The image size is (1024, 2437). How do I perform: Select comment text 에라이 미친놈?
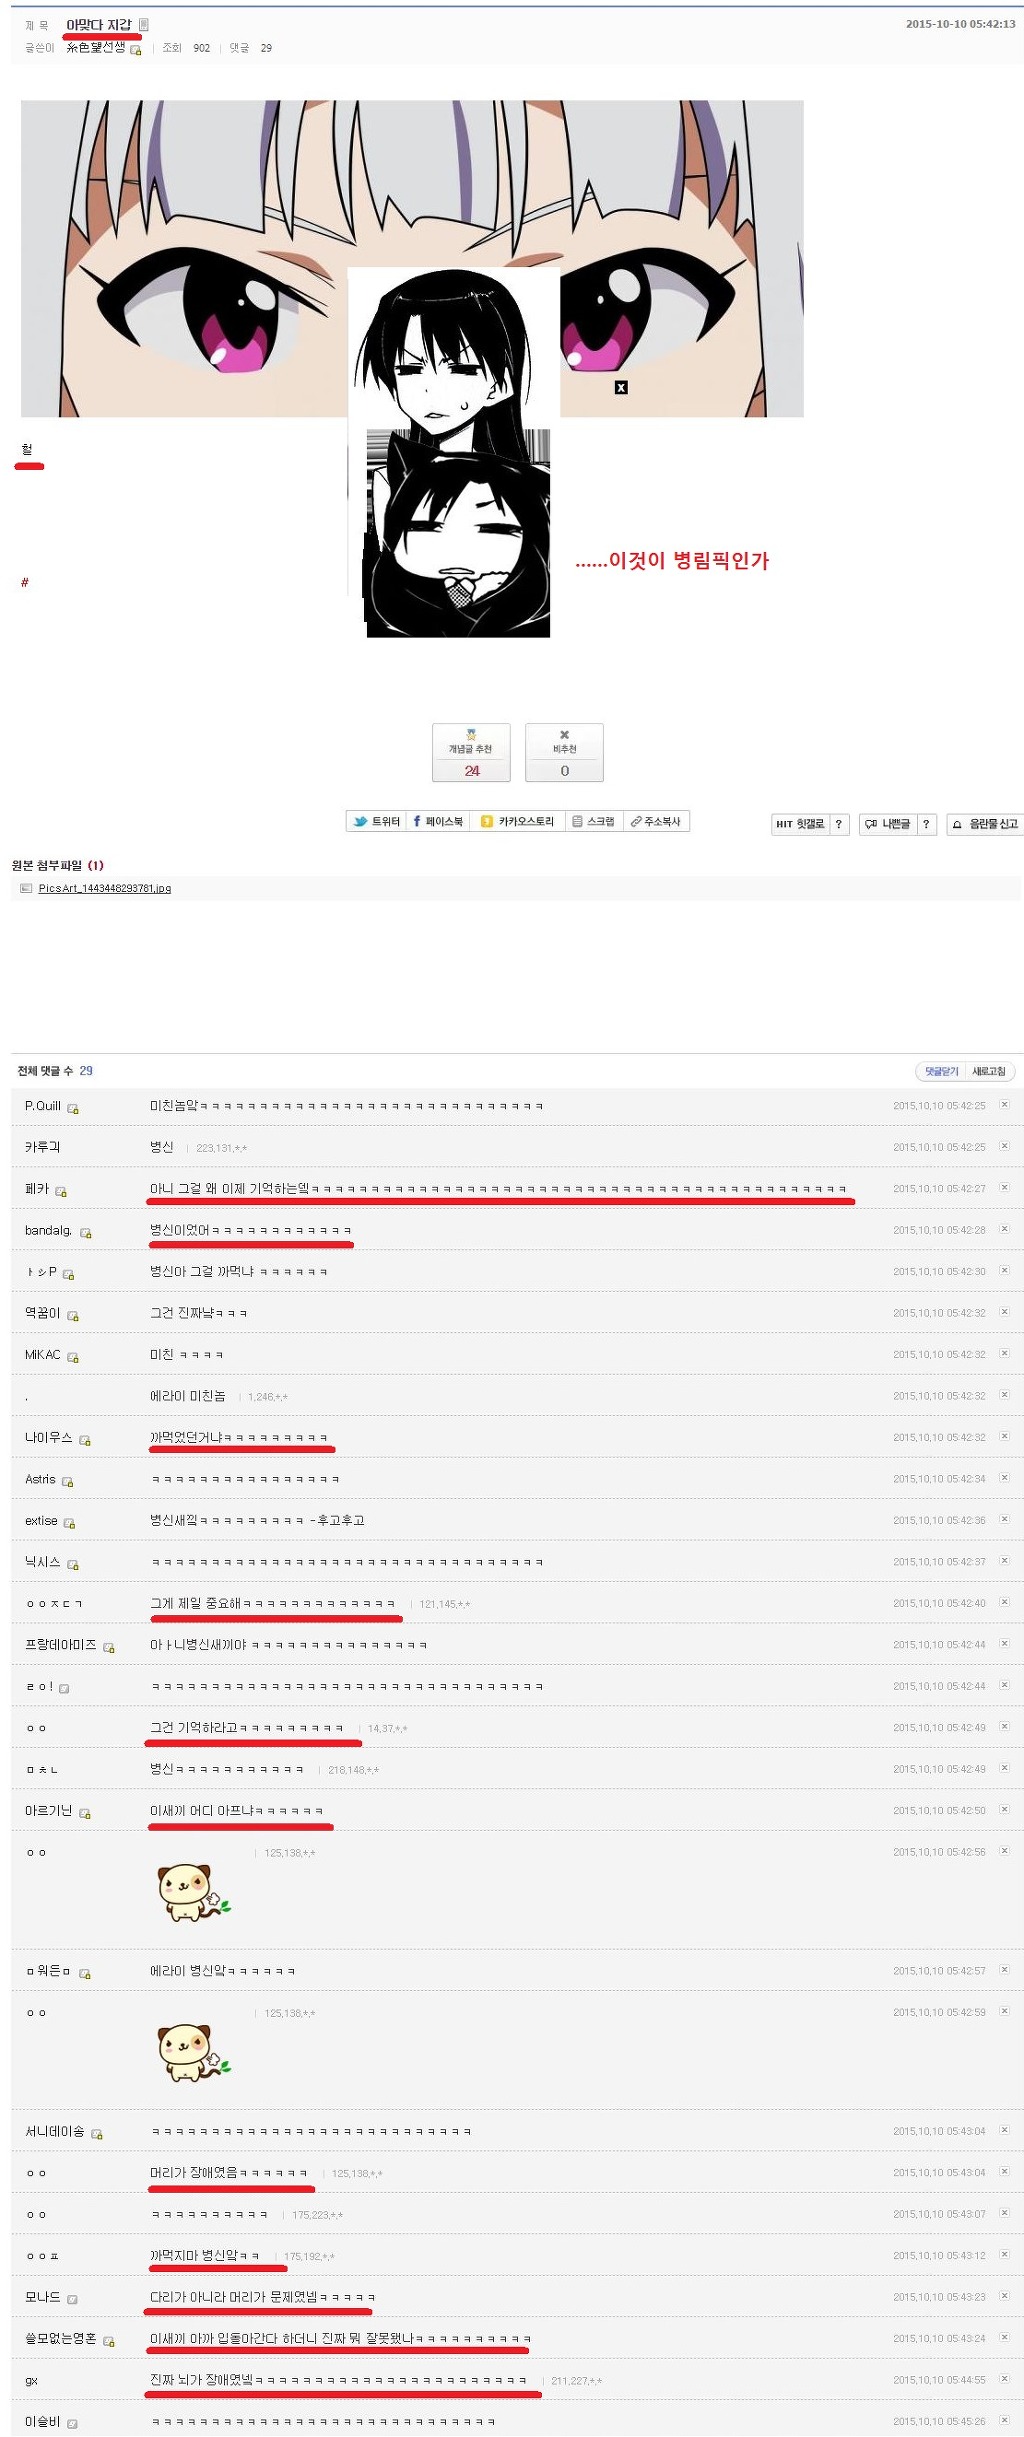[x=187, y=1395]
